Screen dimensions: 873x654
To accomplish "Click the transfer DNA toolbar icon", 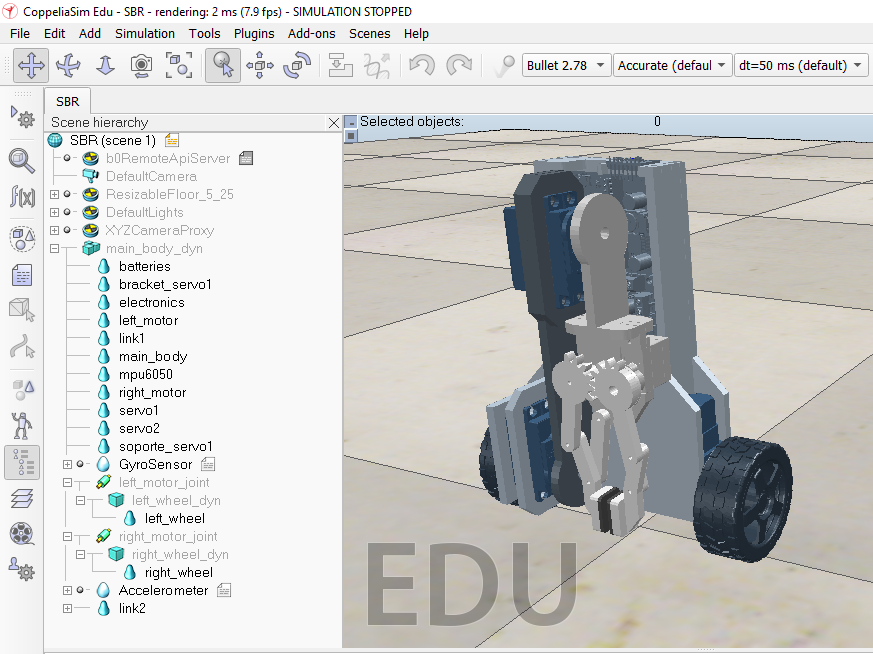I will 377,66.
